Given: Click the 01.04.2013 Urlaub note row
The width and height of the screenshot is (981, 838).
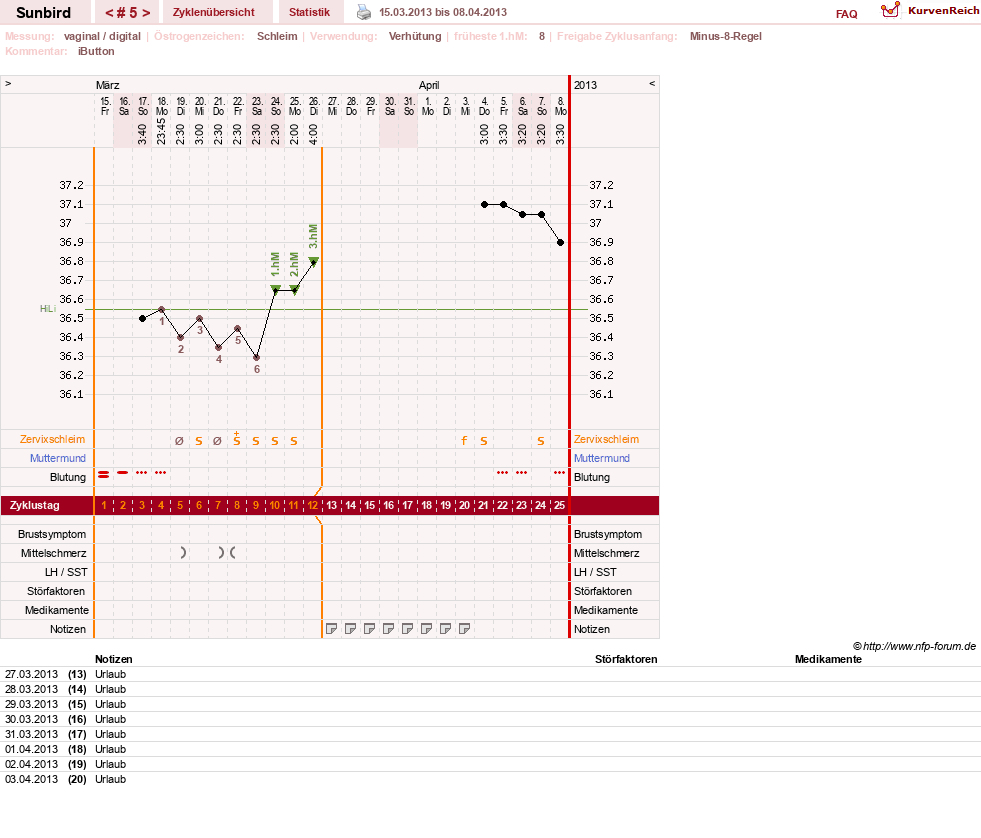Looking at the screenshot, I should coord(490,749).
